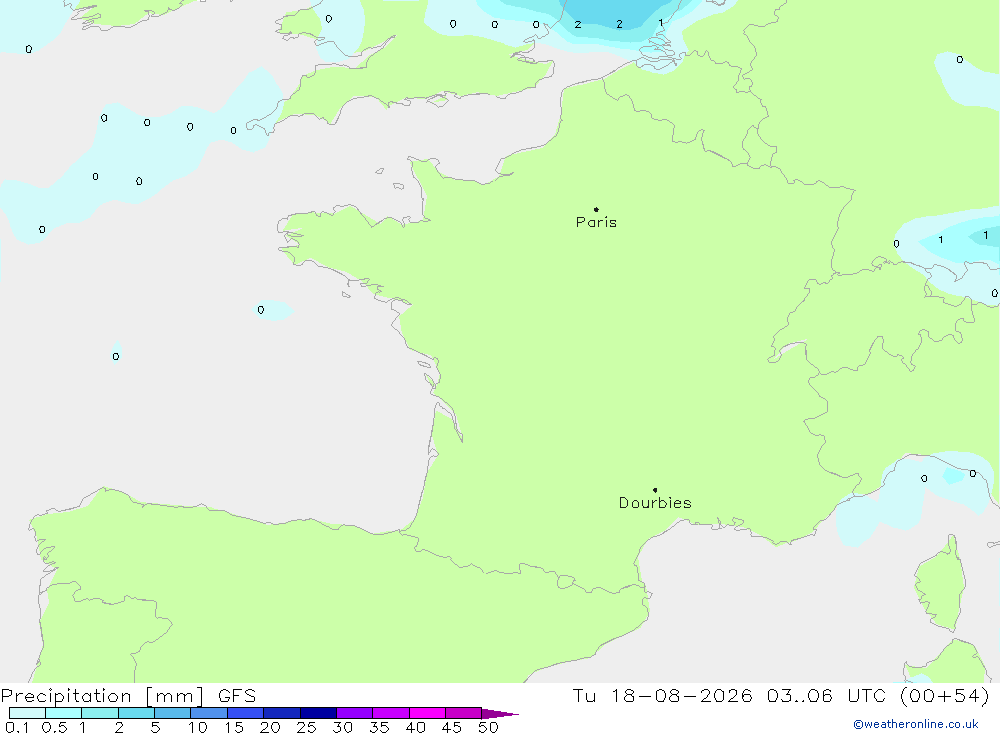Image resolution: width=1000 pixels, height=733 pixels.
Task: Click the 'Precipitation [mm]' title text
Action: (102, 696)
